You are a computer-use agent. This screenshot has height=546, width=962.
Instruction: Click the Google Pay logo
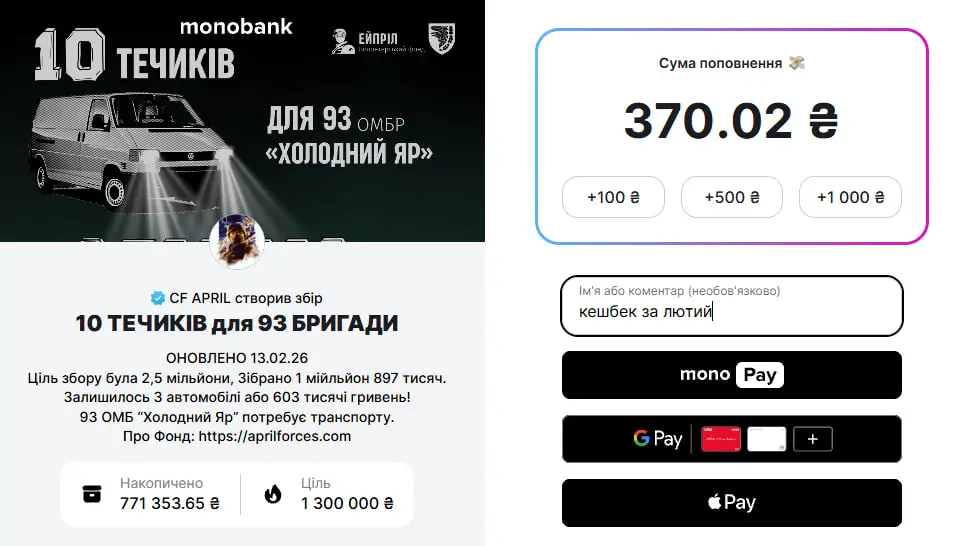click(657, 439)
